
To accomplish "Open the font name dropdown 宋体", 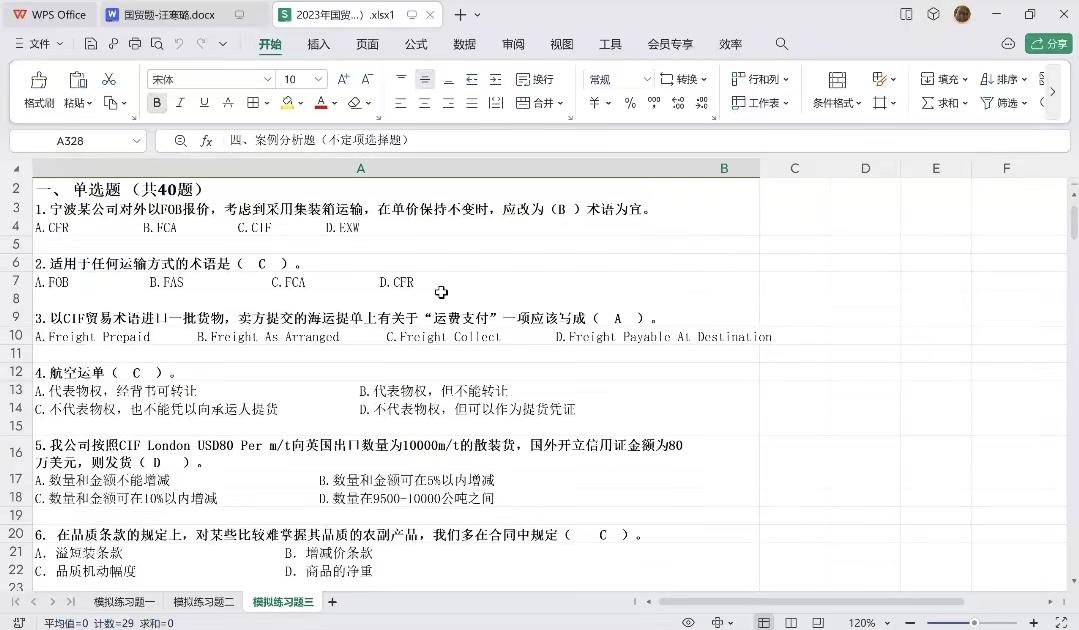I will [267, 79].
